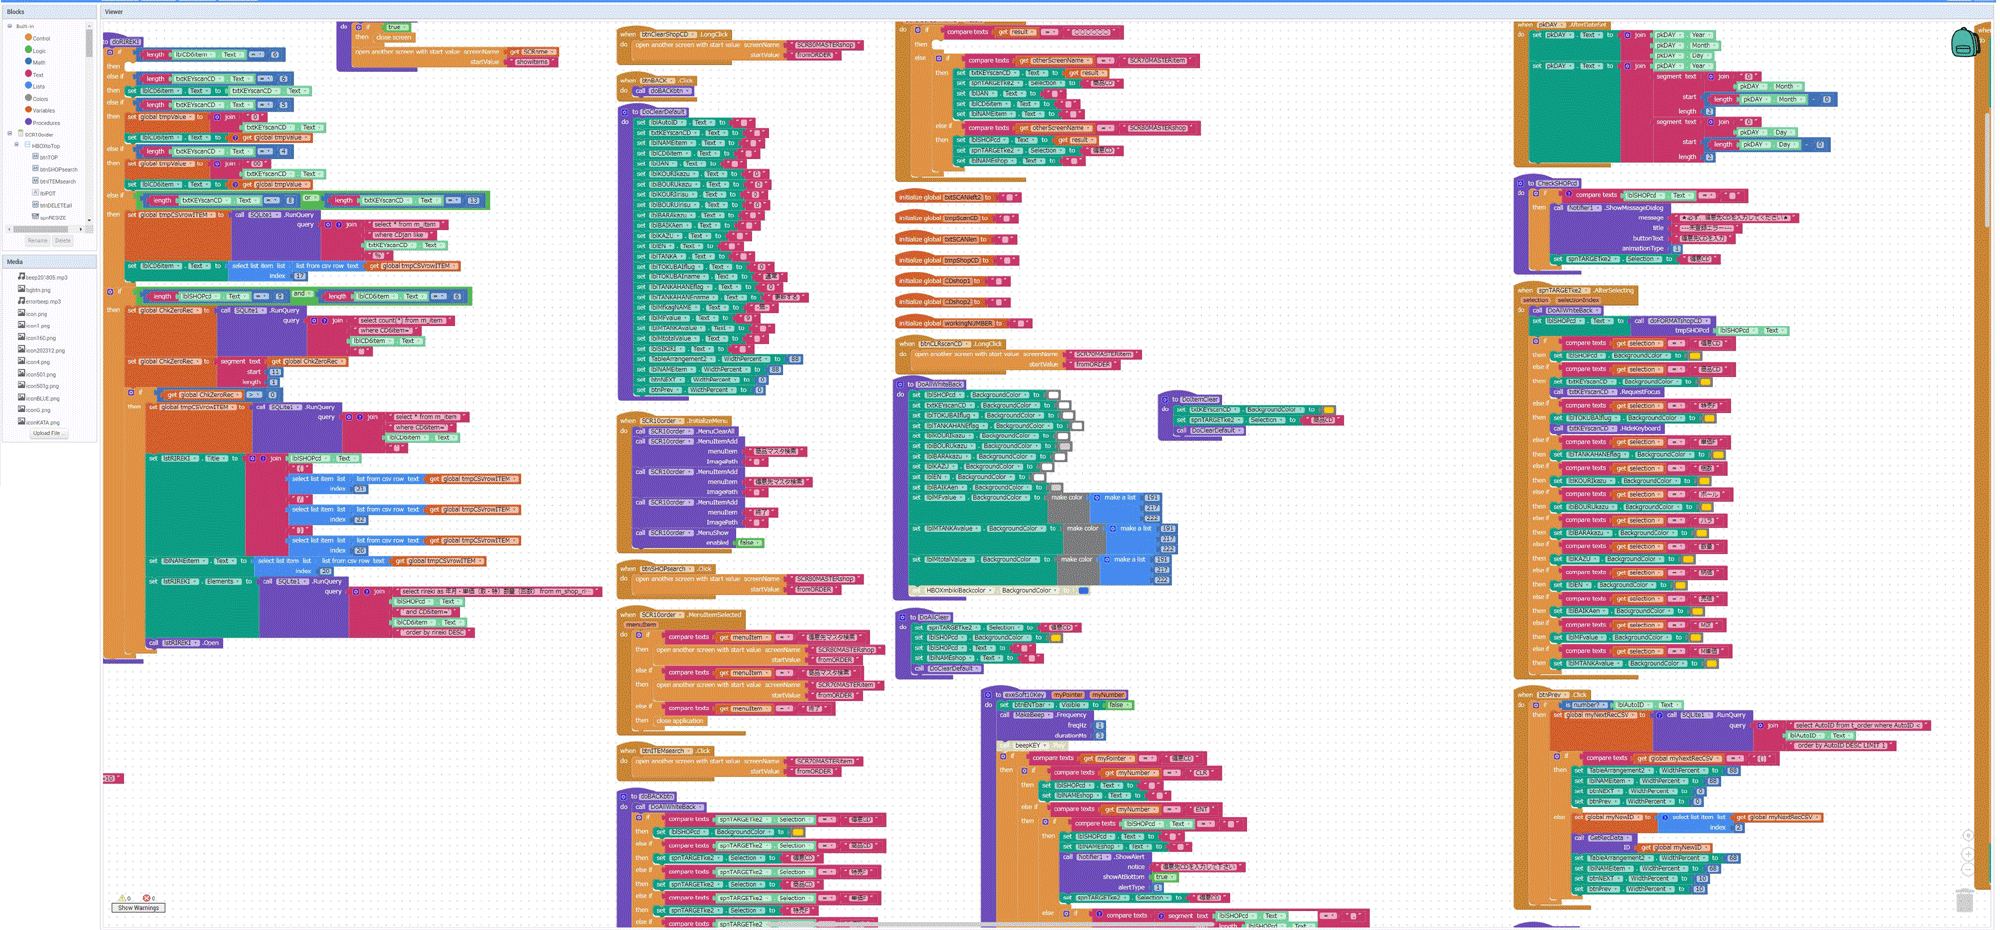The width and height of the screenshot is (2000, 930).
Task: Click the center workspace target icon
Action: tap(1967, 835)
